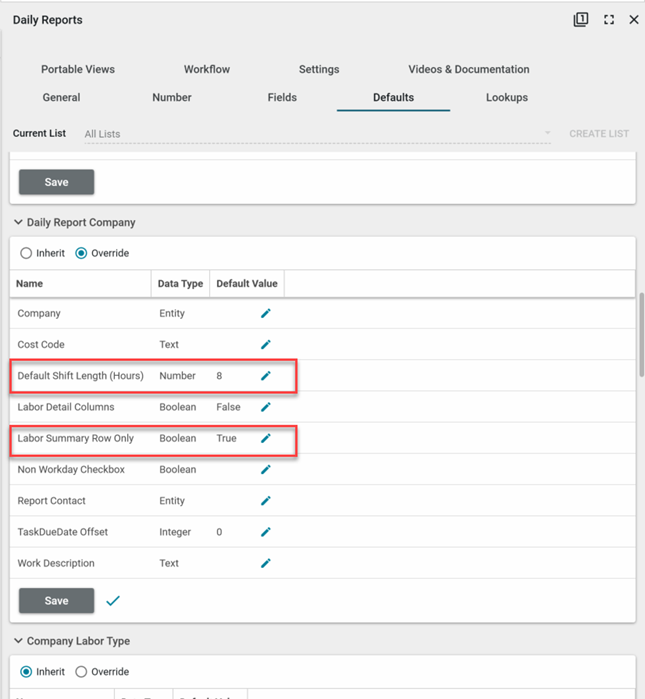Toggle fullscreen for Daily Reports panel
Image resolution: width=645 pixels, height=699 pixels.
[x=608, y=20]
